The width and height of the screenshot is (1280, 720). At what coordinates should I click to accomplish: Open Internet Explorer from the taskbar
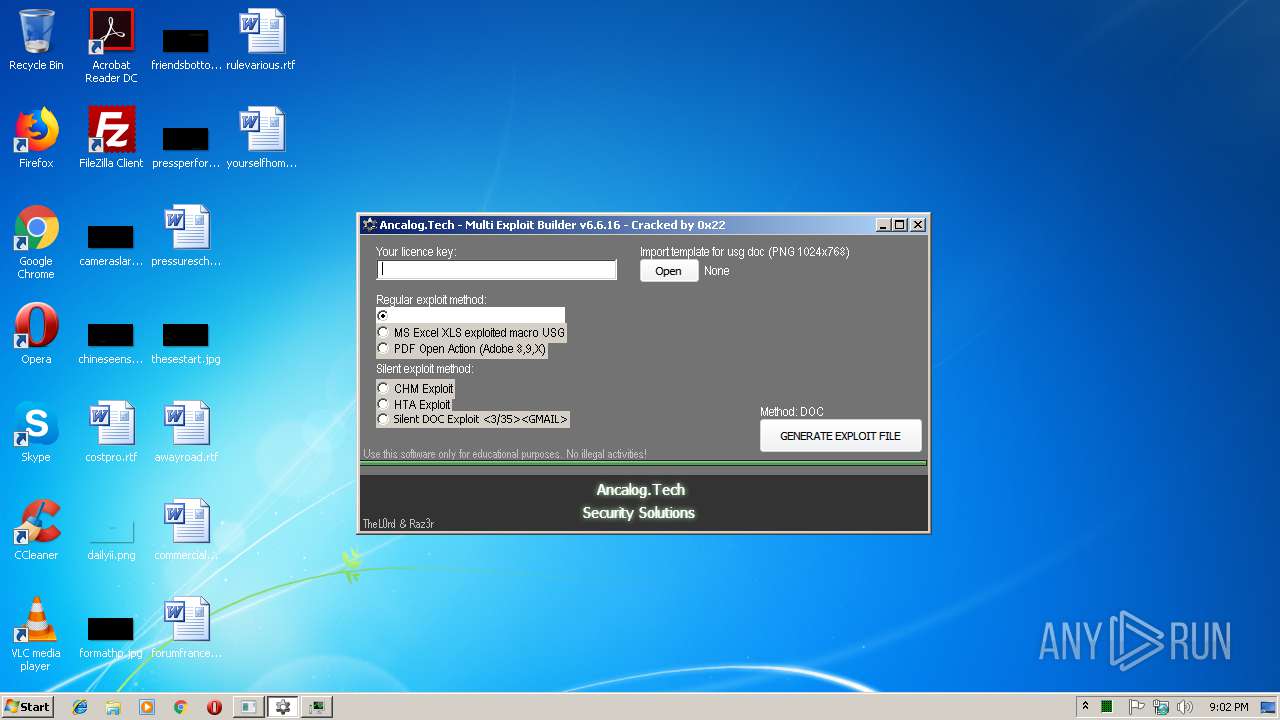(x=80, y=707)
